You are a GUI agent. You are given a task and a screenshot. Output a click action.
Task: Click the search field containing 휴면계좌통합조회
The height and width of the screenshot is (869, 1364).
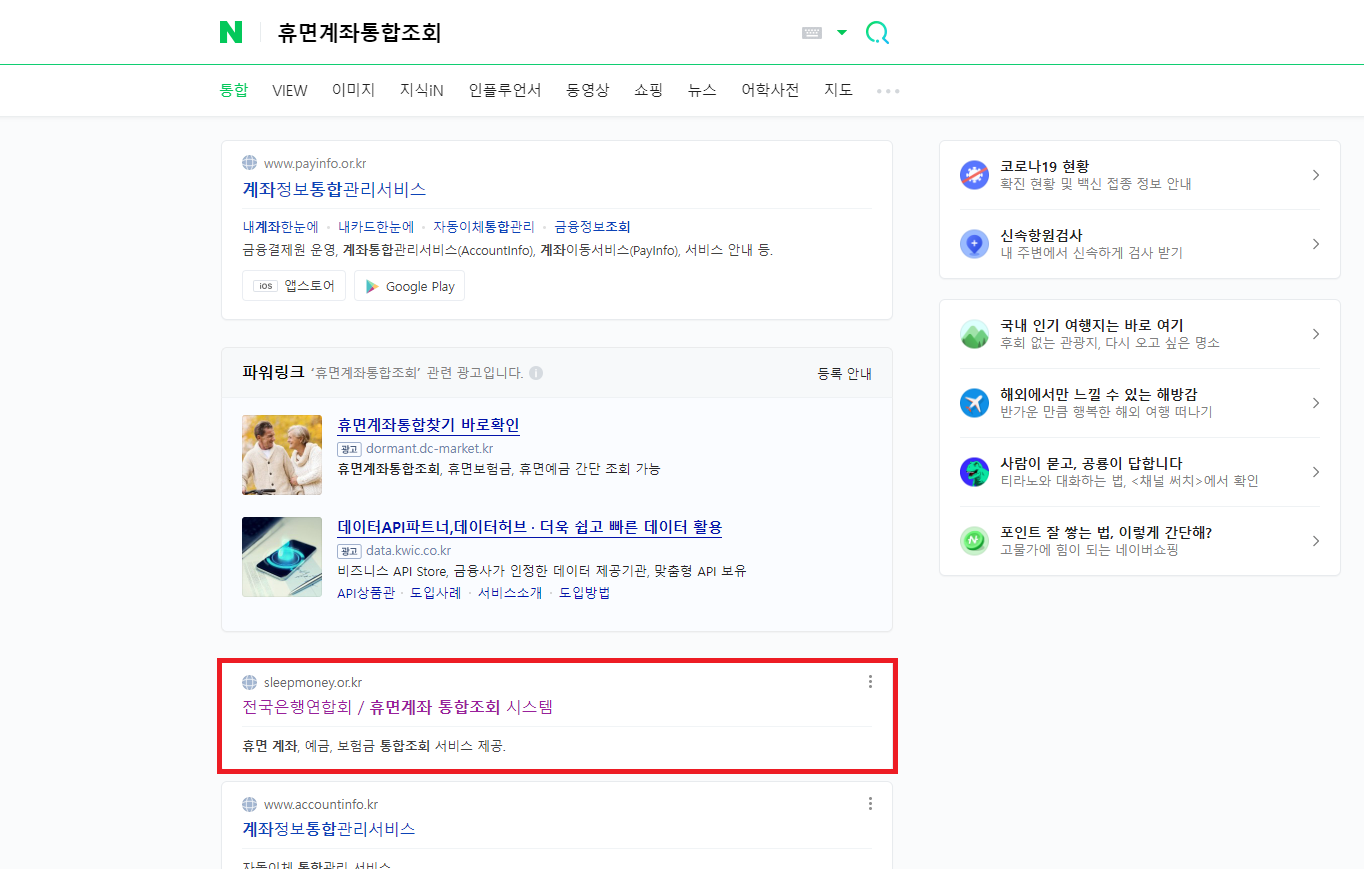pyautogui.click(x=530, y=33)
